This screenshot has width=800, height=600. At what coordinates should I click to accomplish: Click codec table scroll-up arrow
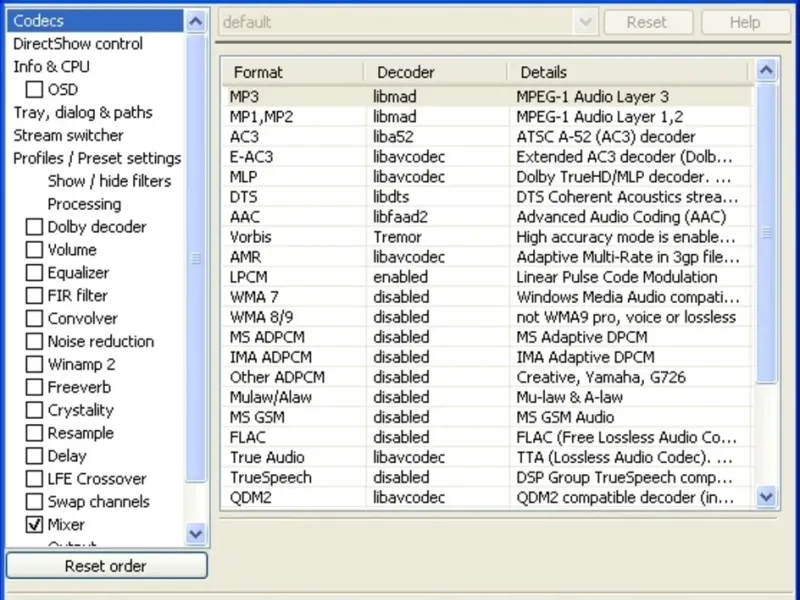point(766,70)
